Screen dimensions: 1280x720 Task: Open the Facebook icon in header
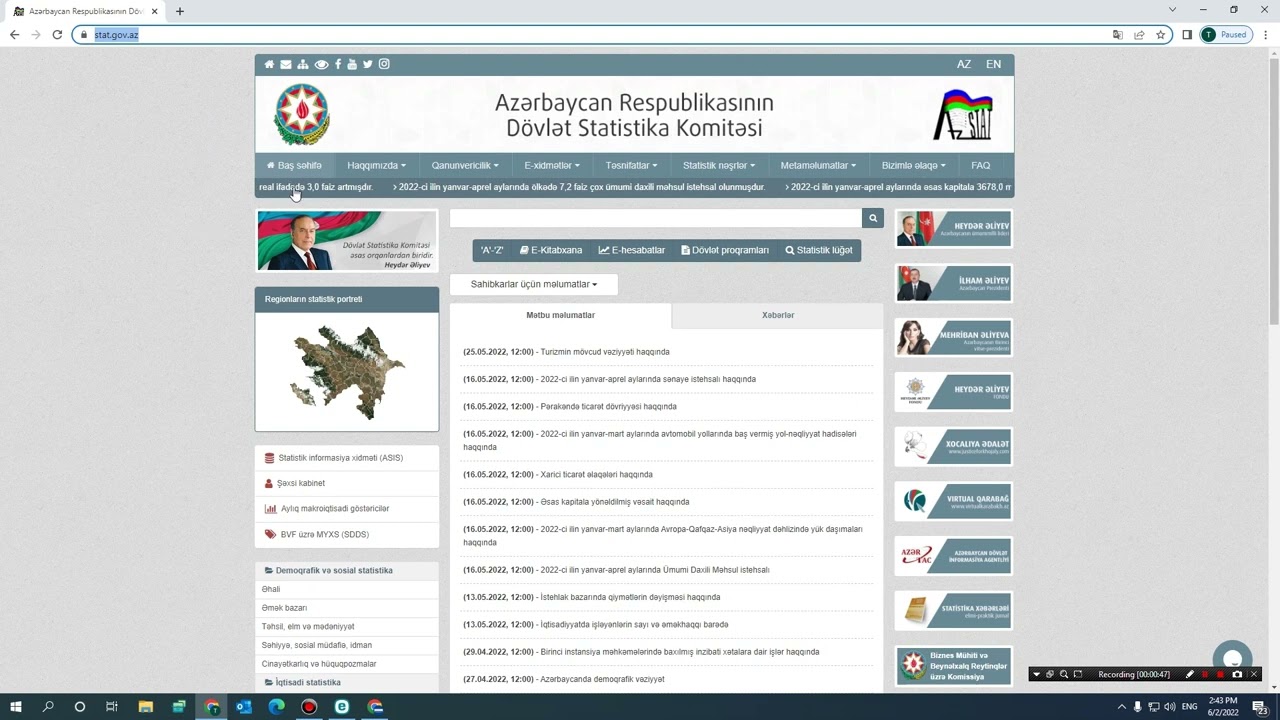[338, 64]
